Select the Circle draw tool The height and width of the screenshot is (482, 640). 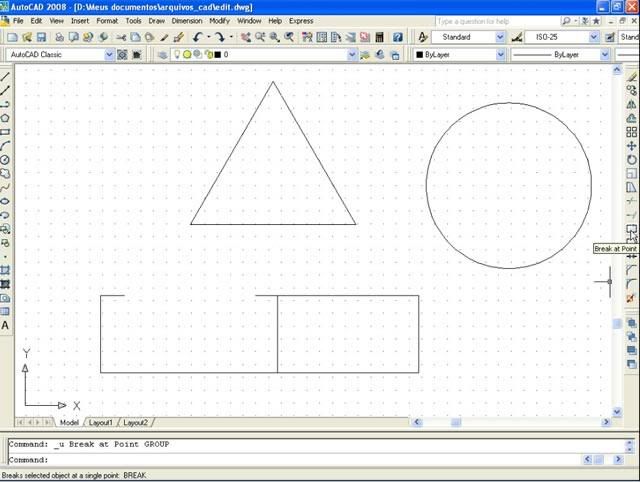pos(6,159)
